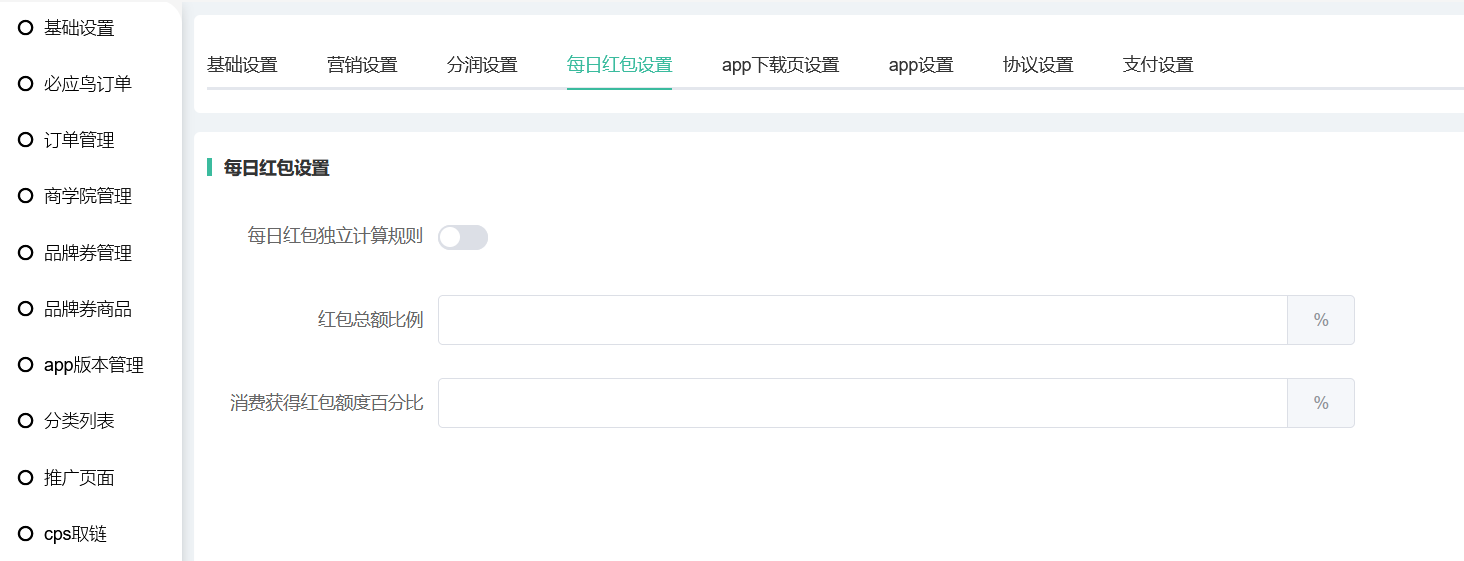Click the 消费获得红包额度百分比 label
Image resolution: width=1464 pixels, height=561 pixels.
click(326, 403)
